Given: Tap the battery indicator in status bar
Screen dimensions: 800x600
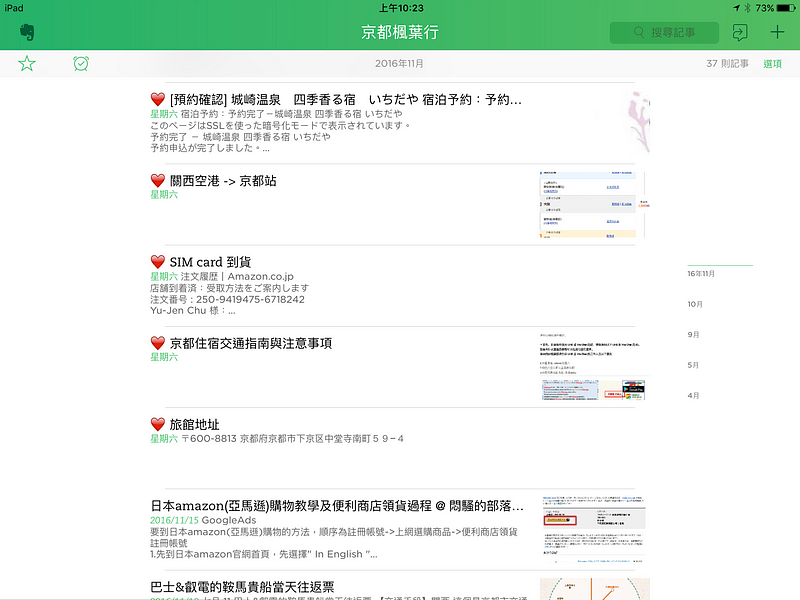Looking at the screenshot, I should [x=785, y=7].
